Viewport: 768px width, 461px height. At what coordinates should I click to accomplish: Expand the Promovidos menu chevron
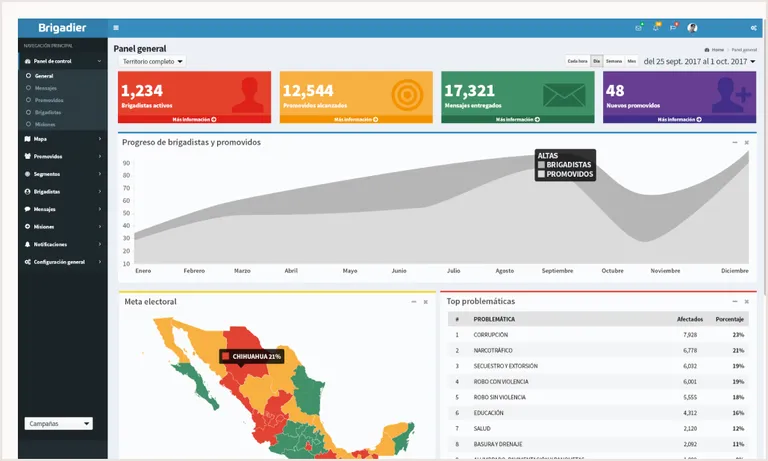tap(99, 156)
